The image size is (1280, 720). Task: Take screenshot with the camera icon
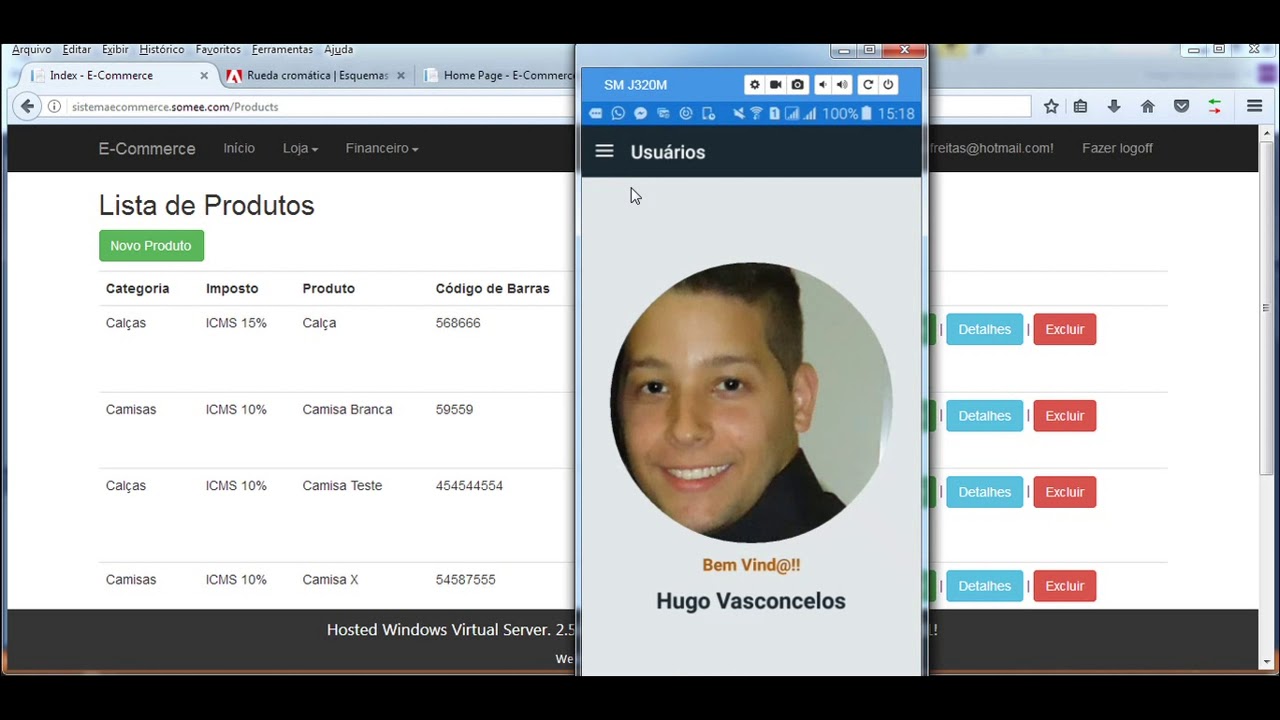pyautogui.click(x=797, y=85)
